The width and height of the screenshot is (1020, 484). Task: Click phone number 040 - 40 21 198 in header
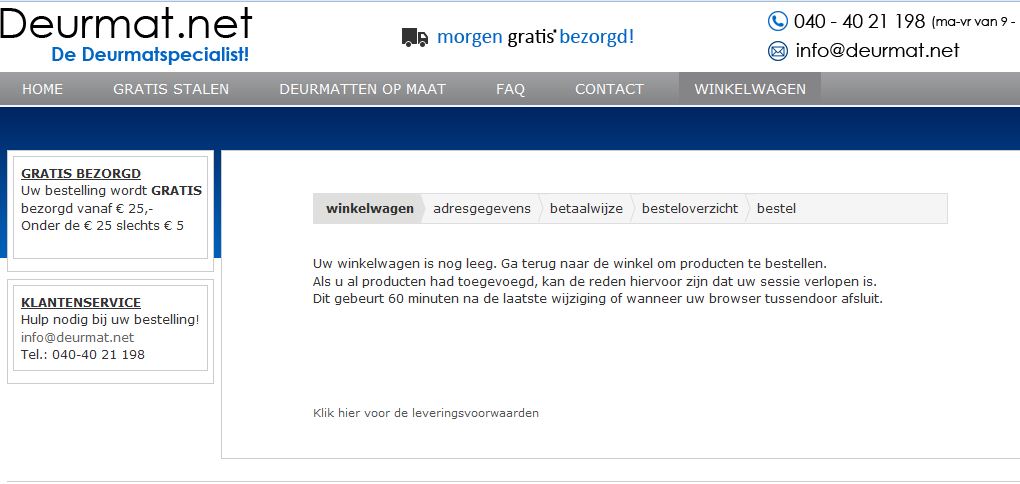pos(859,21)
